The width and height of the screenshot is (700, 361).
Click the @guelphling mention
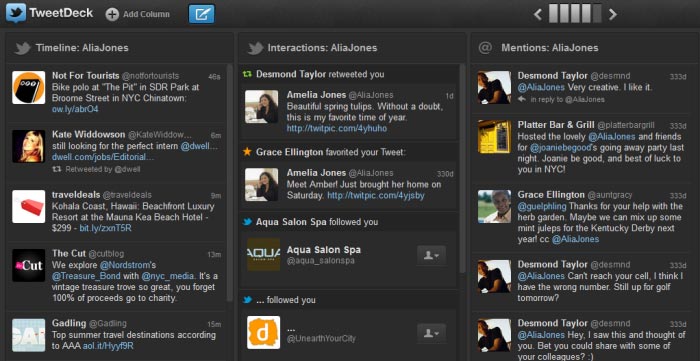pos(542,206)
